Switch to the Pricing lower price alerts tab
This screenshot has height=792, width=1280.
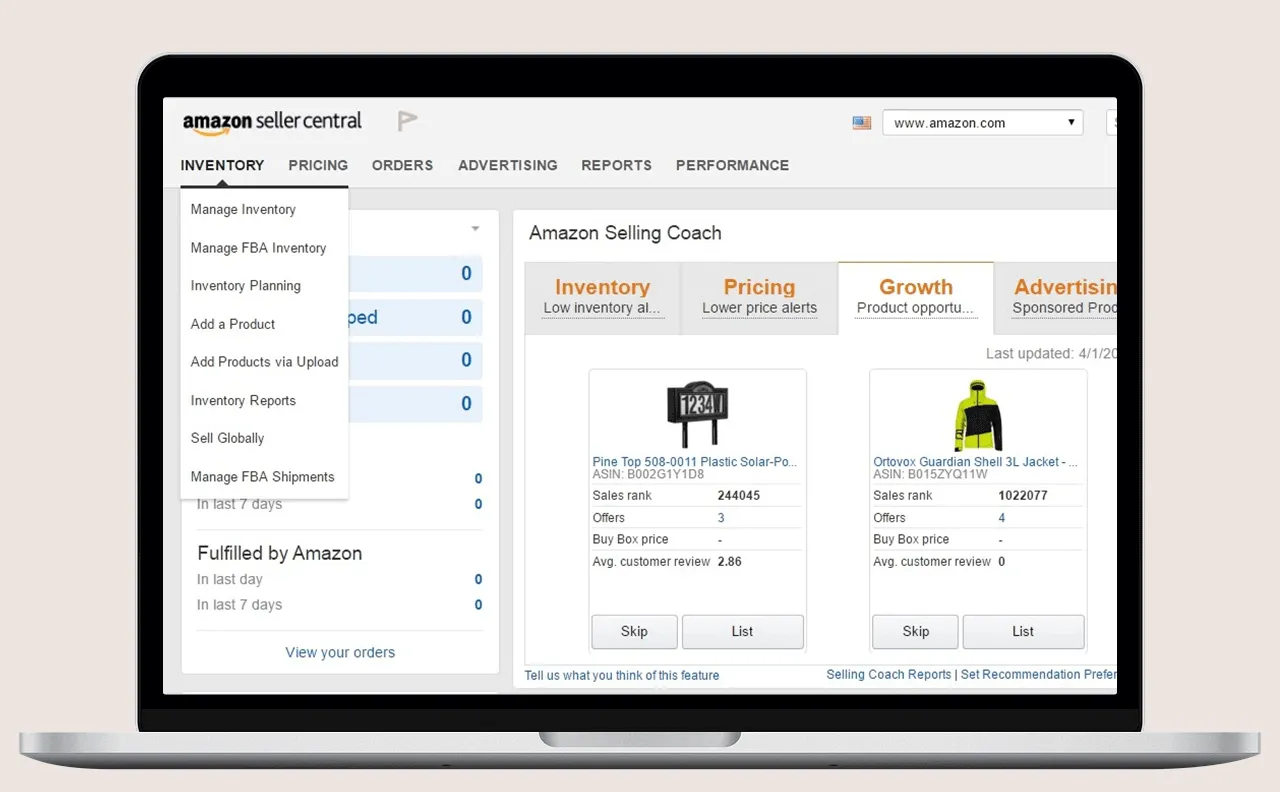pos(759,297)
